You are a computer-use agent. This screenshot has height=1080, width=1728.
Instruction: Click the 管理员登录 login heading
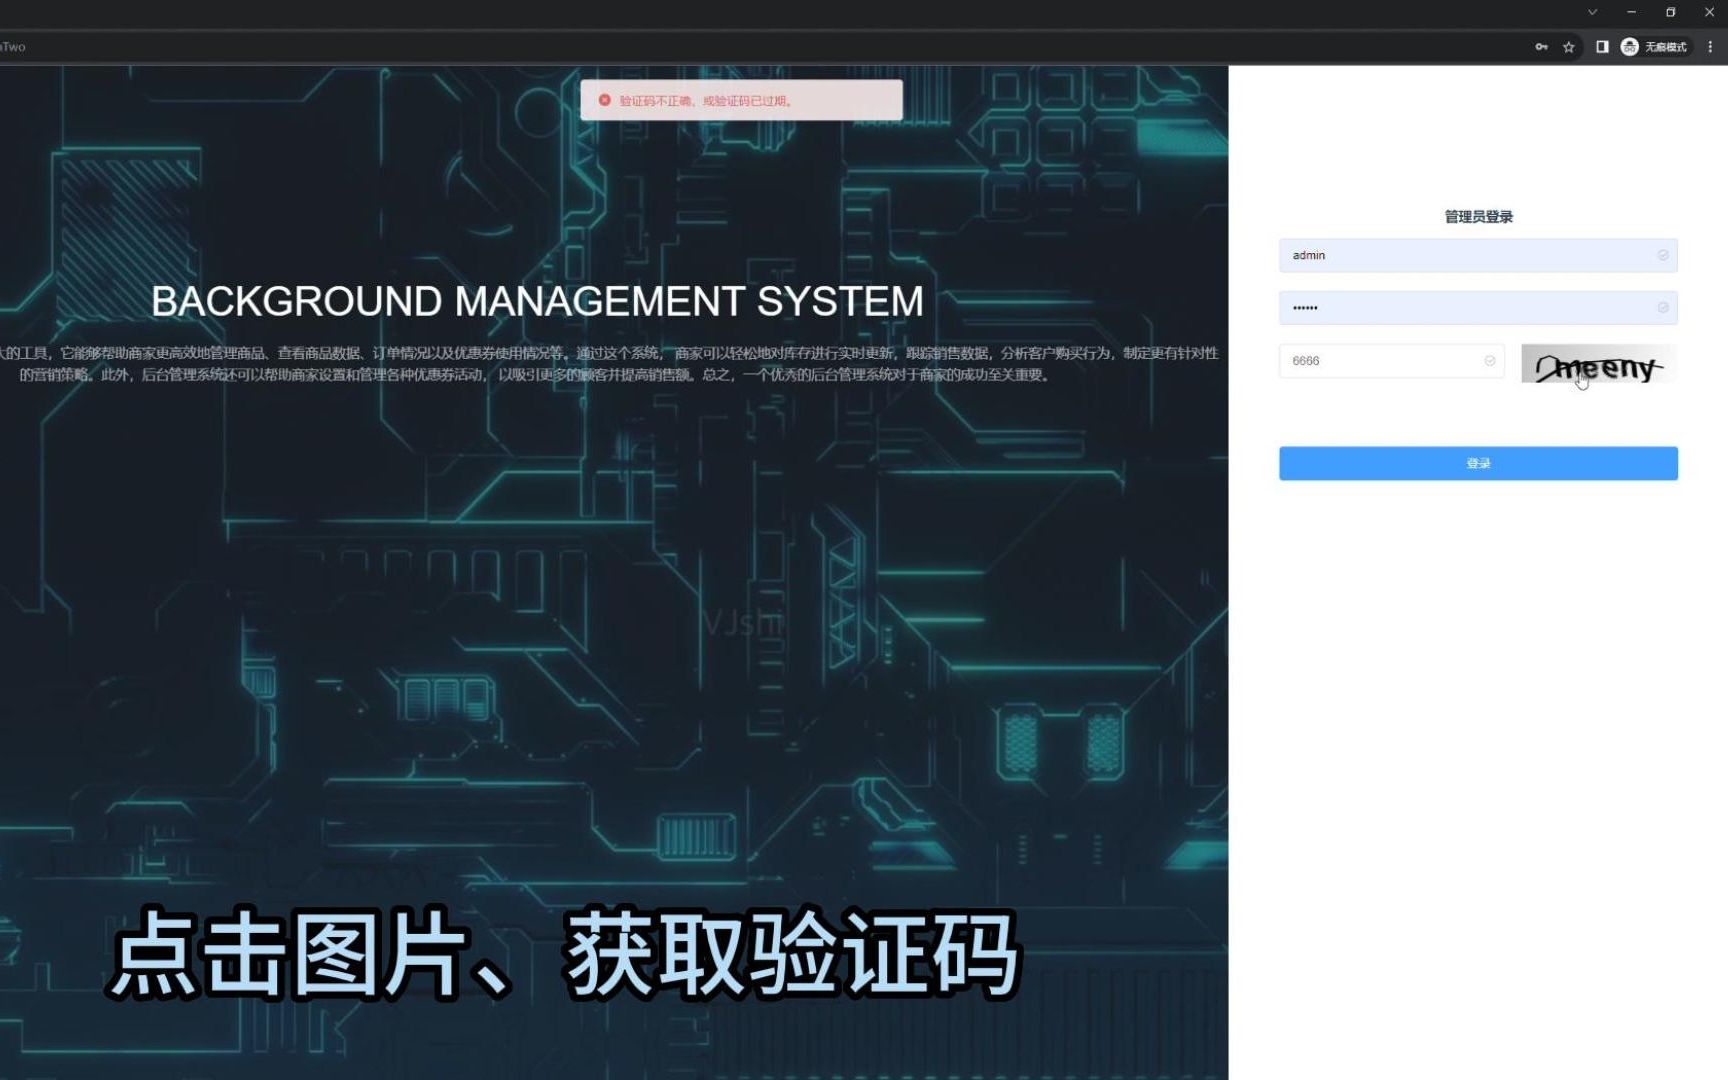pos(1476,215)
